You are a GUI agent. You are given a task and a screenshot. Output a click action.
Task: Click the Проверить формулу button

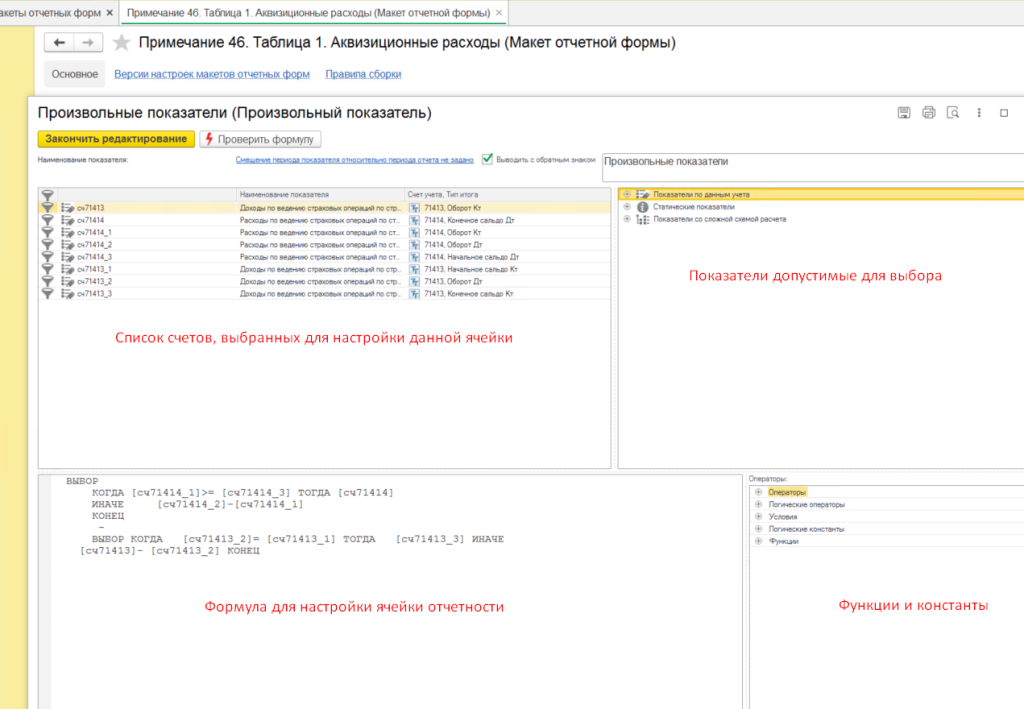coord(261,139)
